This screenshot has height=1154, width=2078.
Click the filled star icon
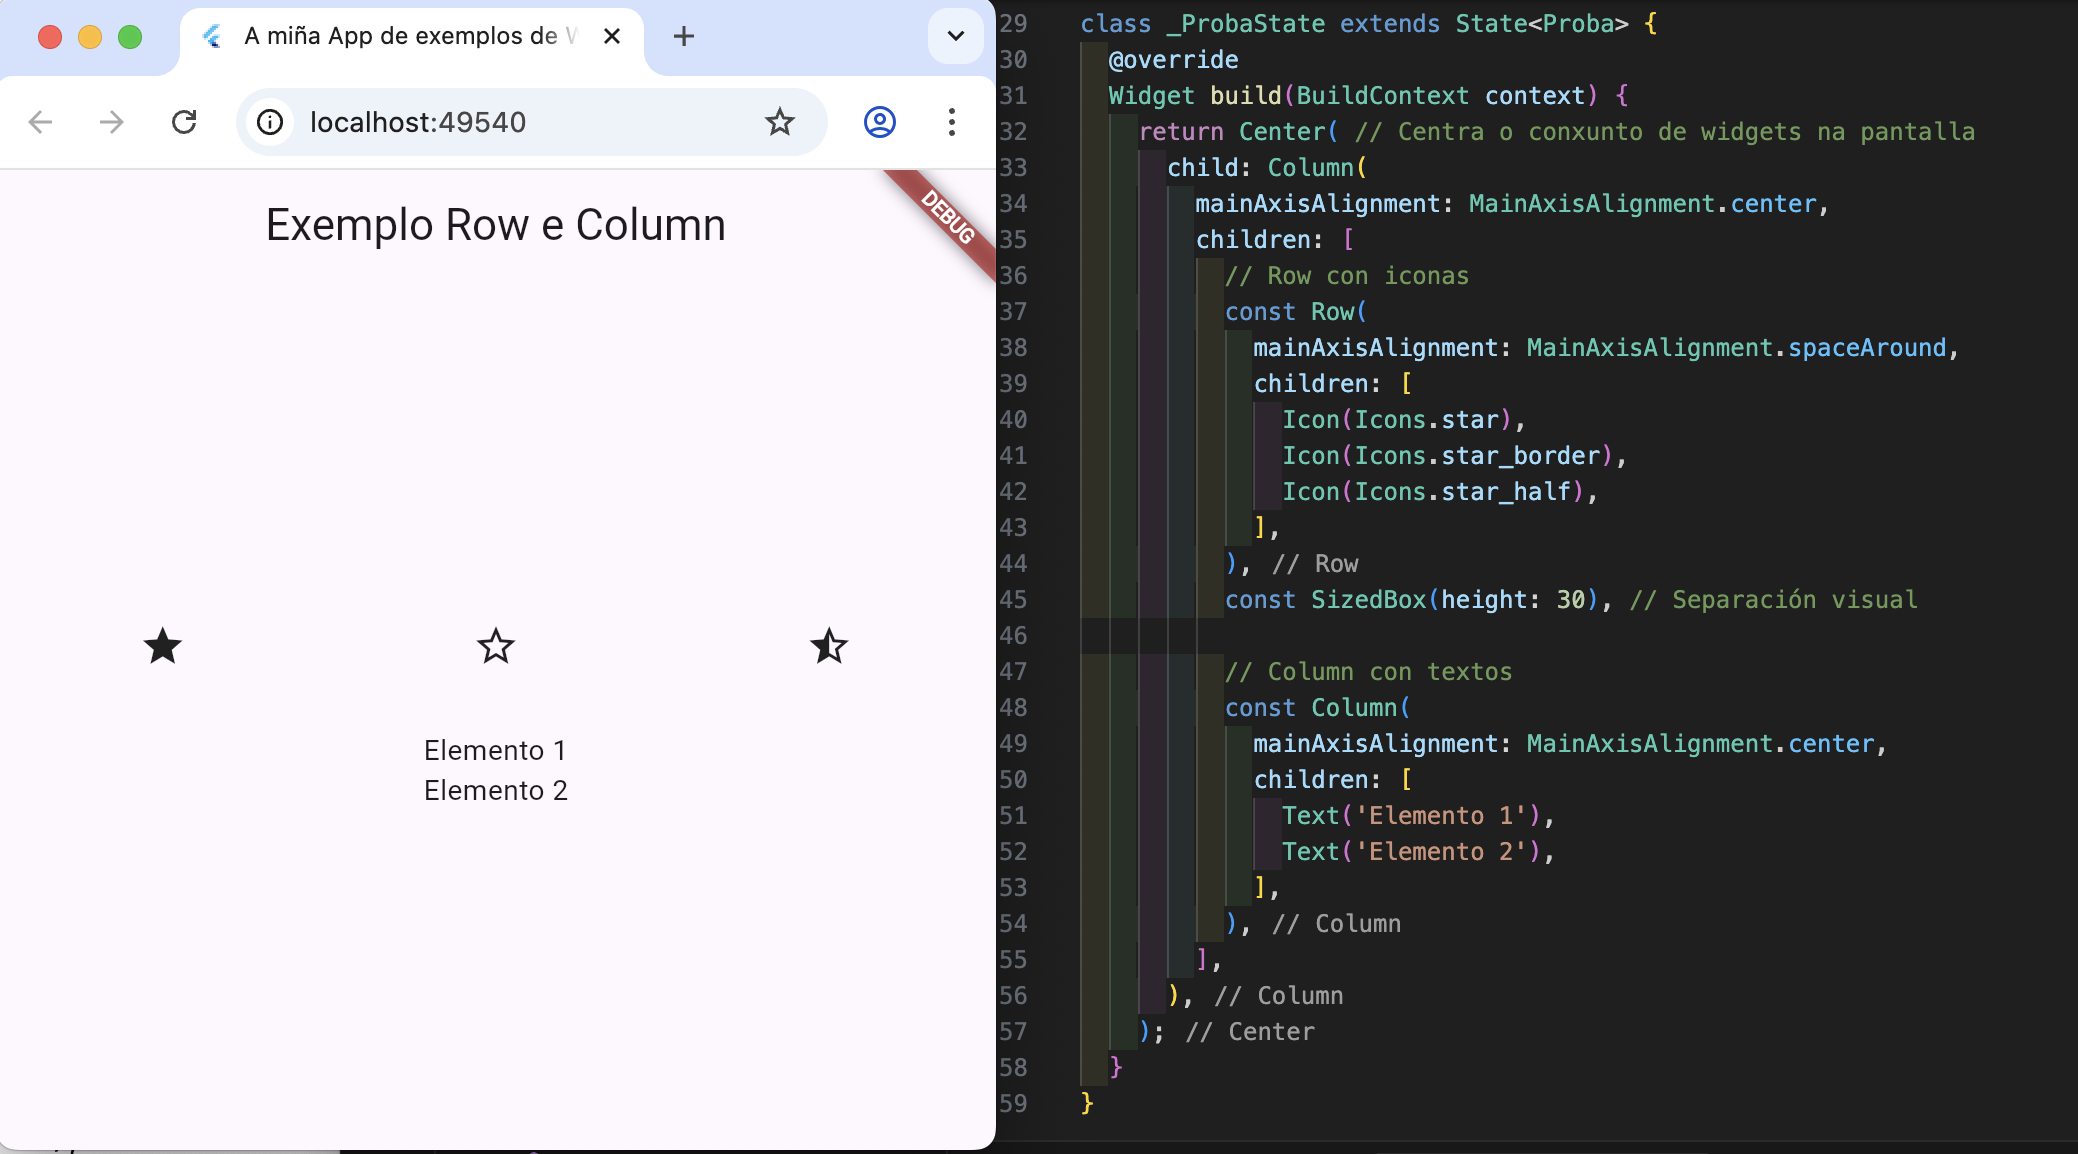click(x=163, y=646)
